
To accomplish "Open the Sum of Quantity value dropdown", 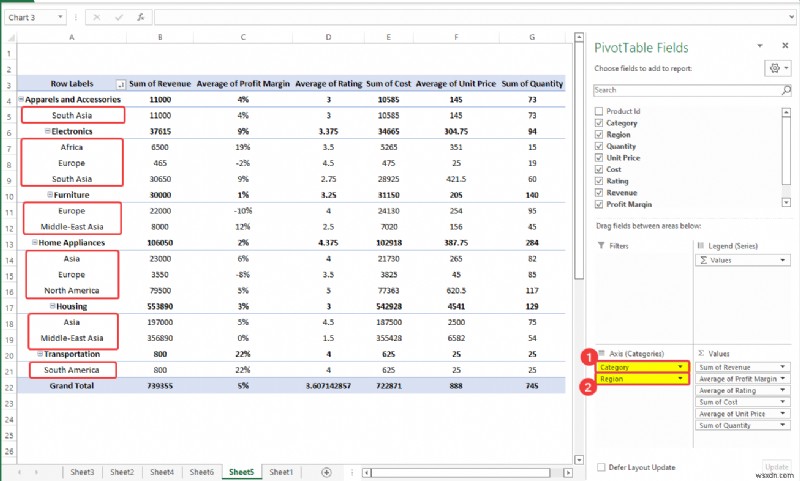I will [x=783, y=425].
